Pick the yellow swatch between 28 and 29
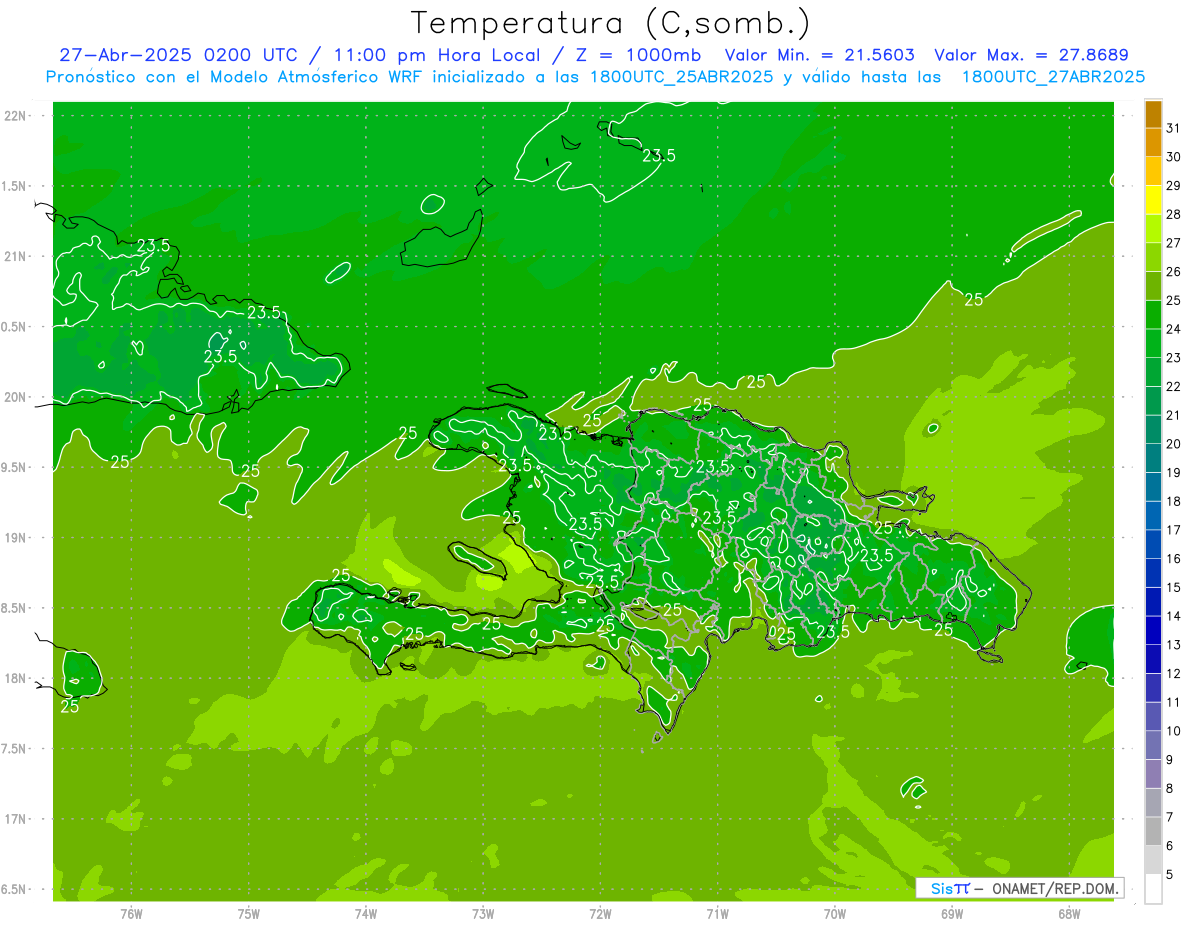 pyautogui.click(x=1153, y=200)
